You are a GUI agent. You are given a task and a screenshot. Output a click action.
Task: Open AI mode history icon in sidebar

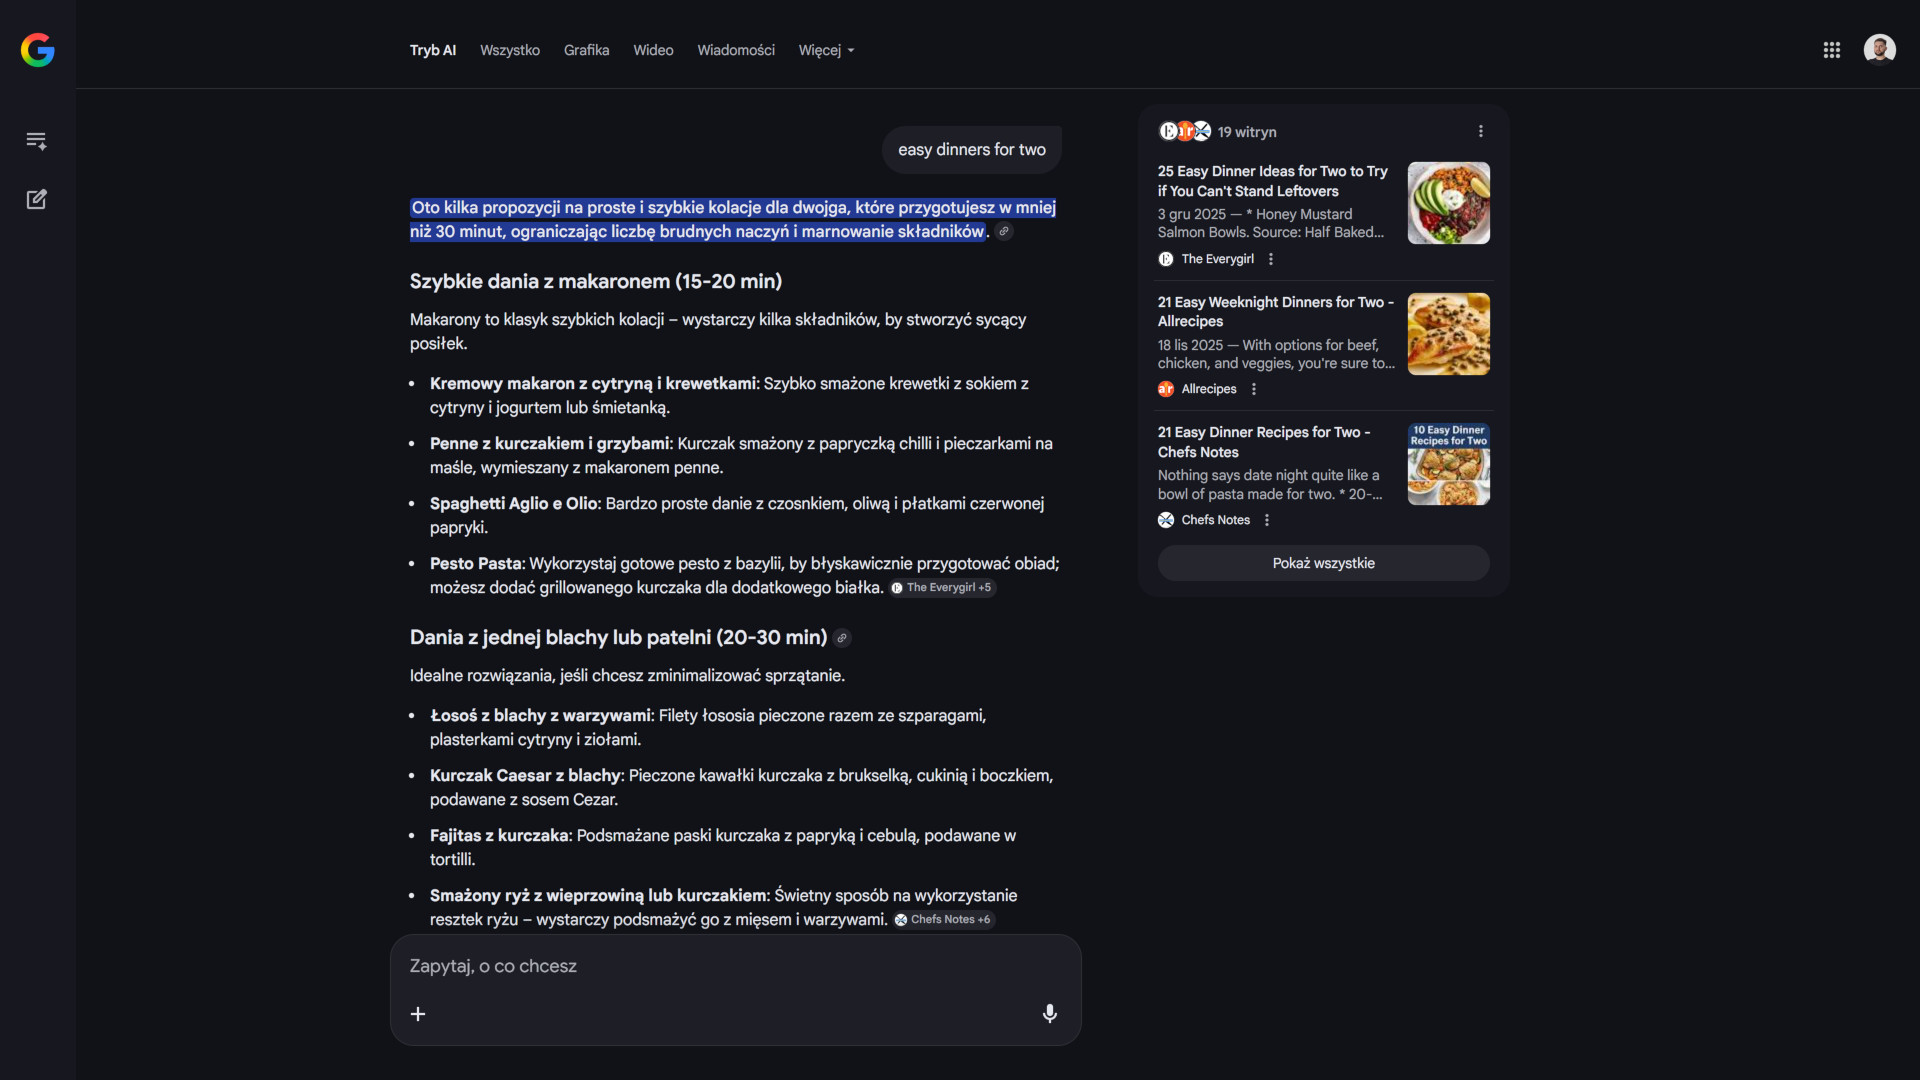tap(37, 141)
